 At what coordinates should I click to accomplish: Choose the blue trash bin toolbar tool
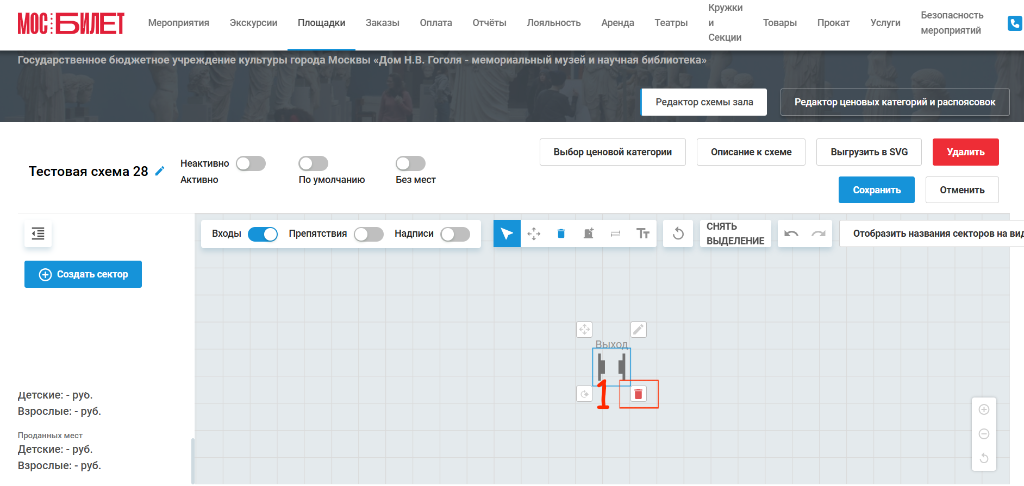tap(560, 234)
